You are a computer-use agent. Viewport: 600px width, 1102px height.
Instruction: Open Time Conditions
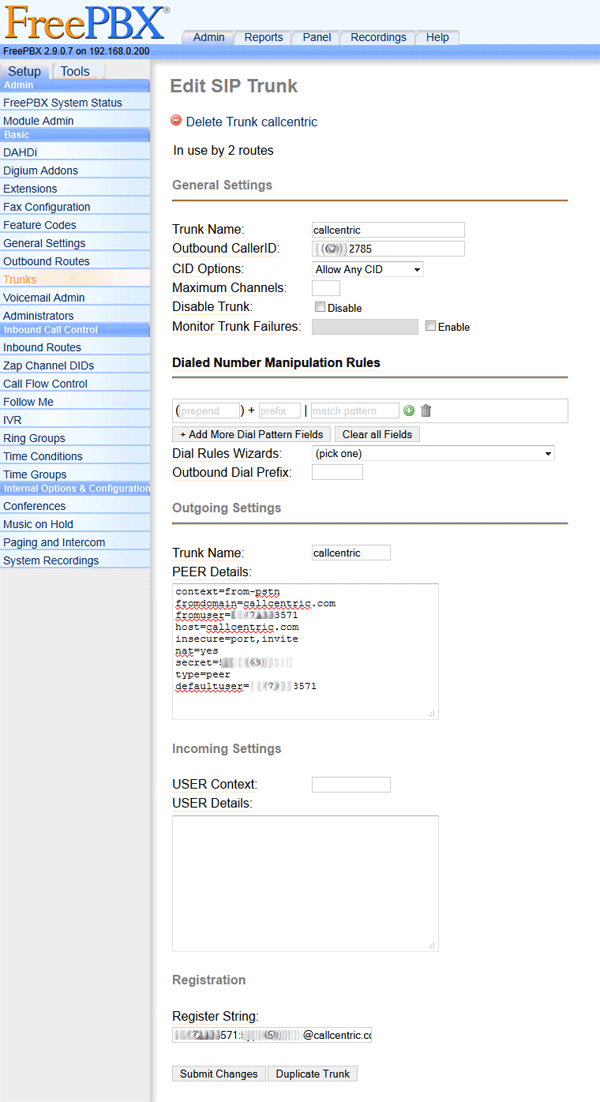[x=74, y=456]
